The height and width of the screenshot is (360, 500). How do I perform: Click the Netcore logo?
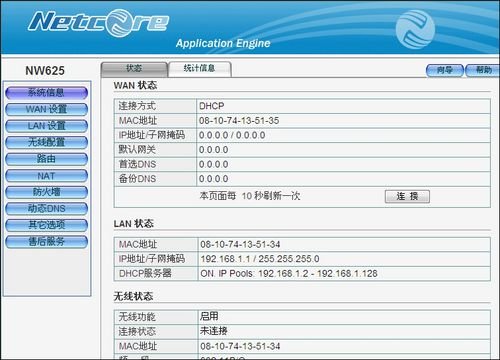[98, 22]
